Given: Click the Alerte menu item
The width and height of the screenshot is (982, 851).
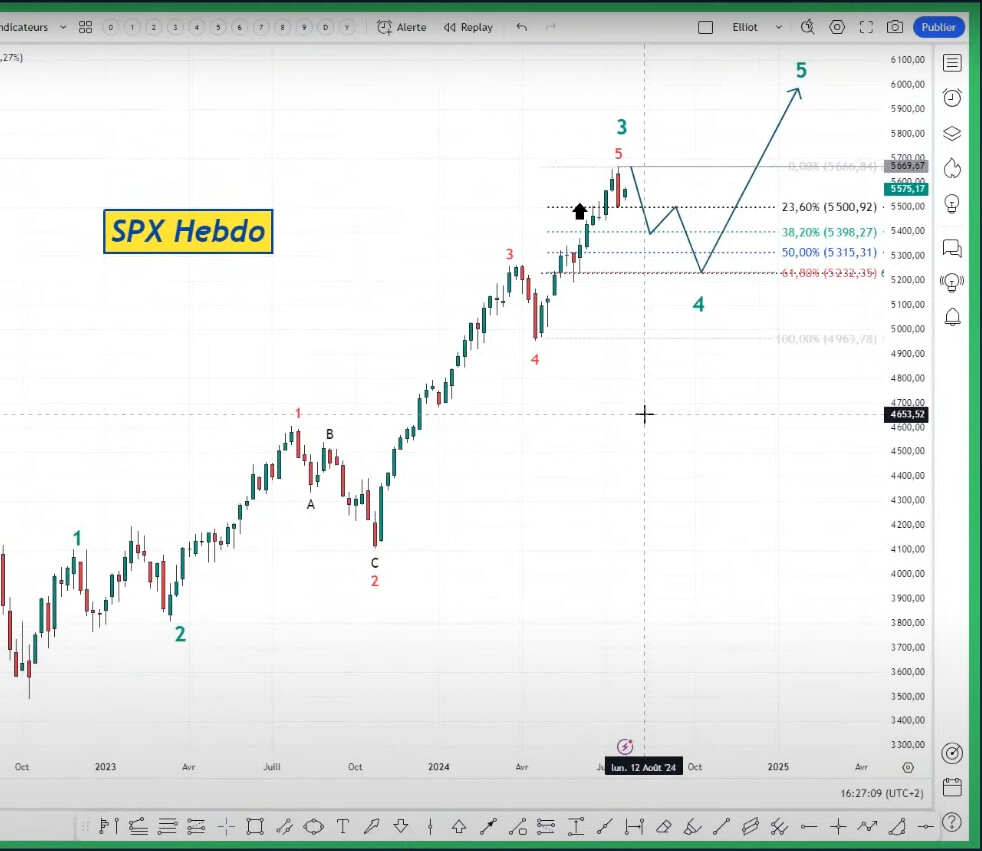Looking at the screenshot, I should 401,27.
